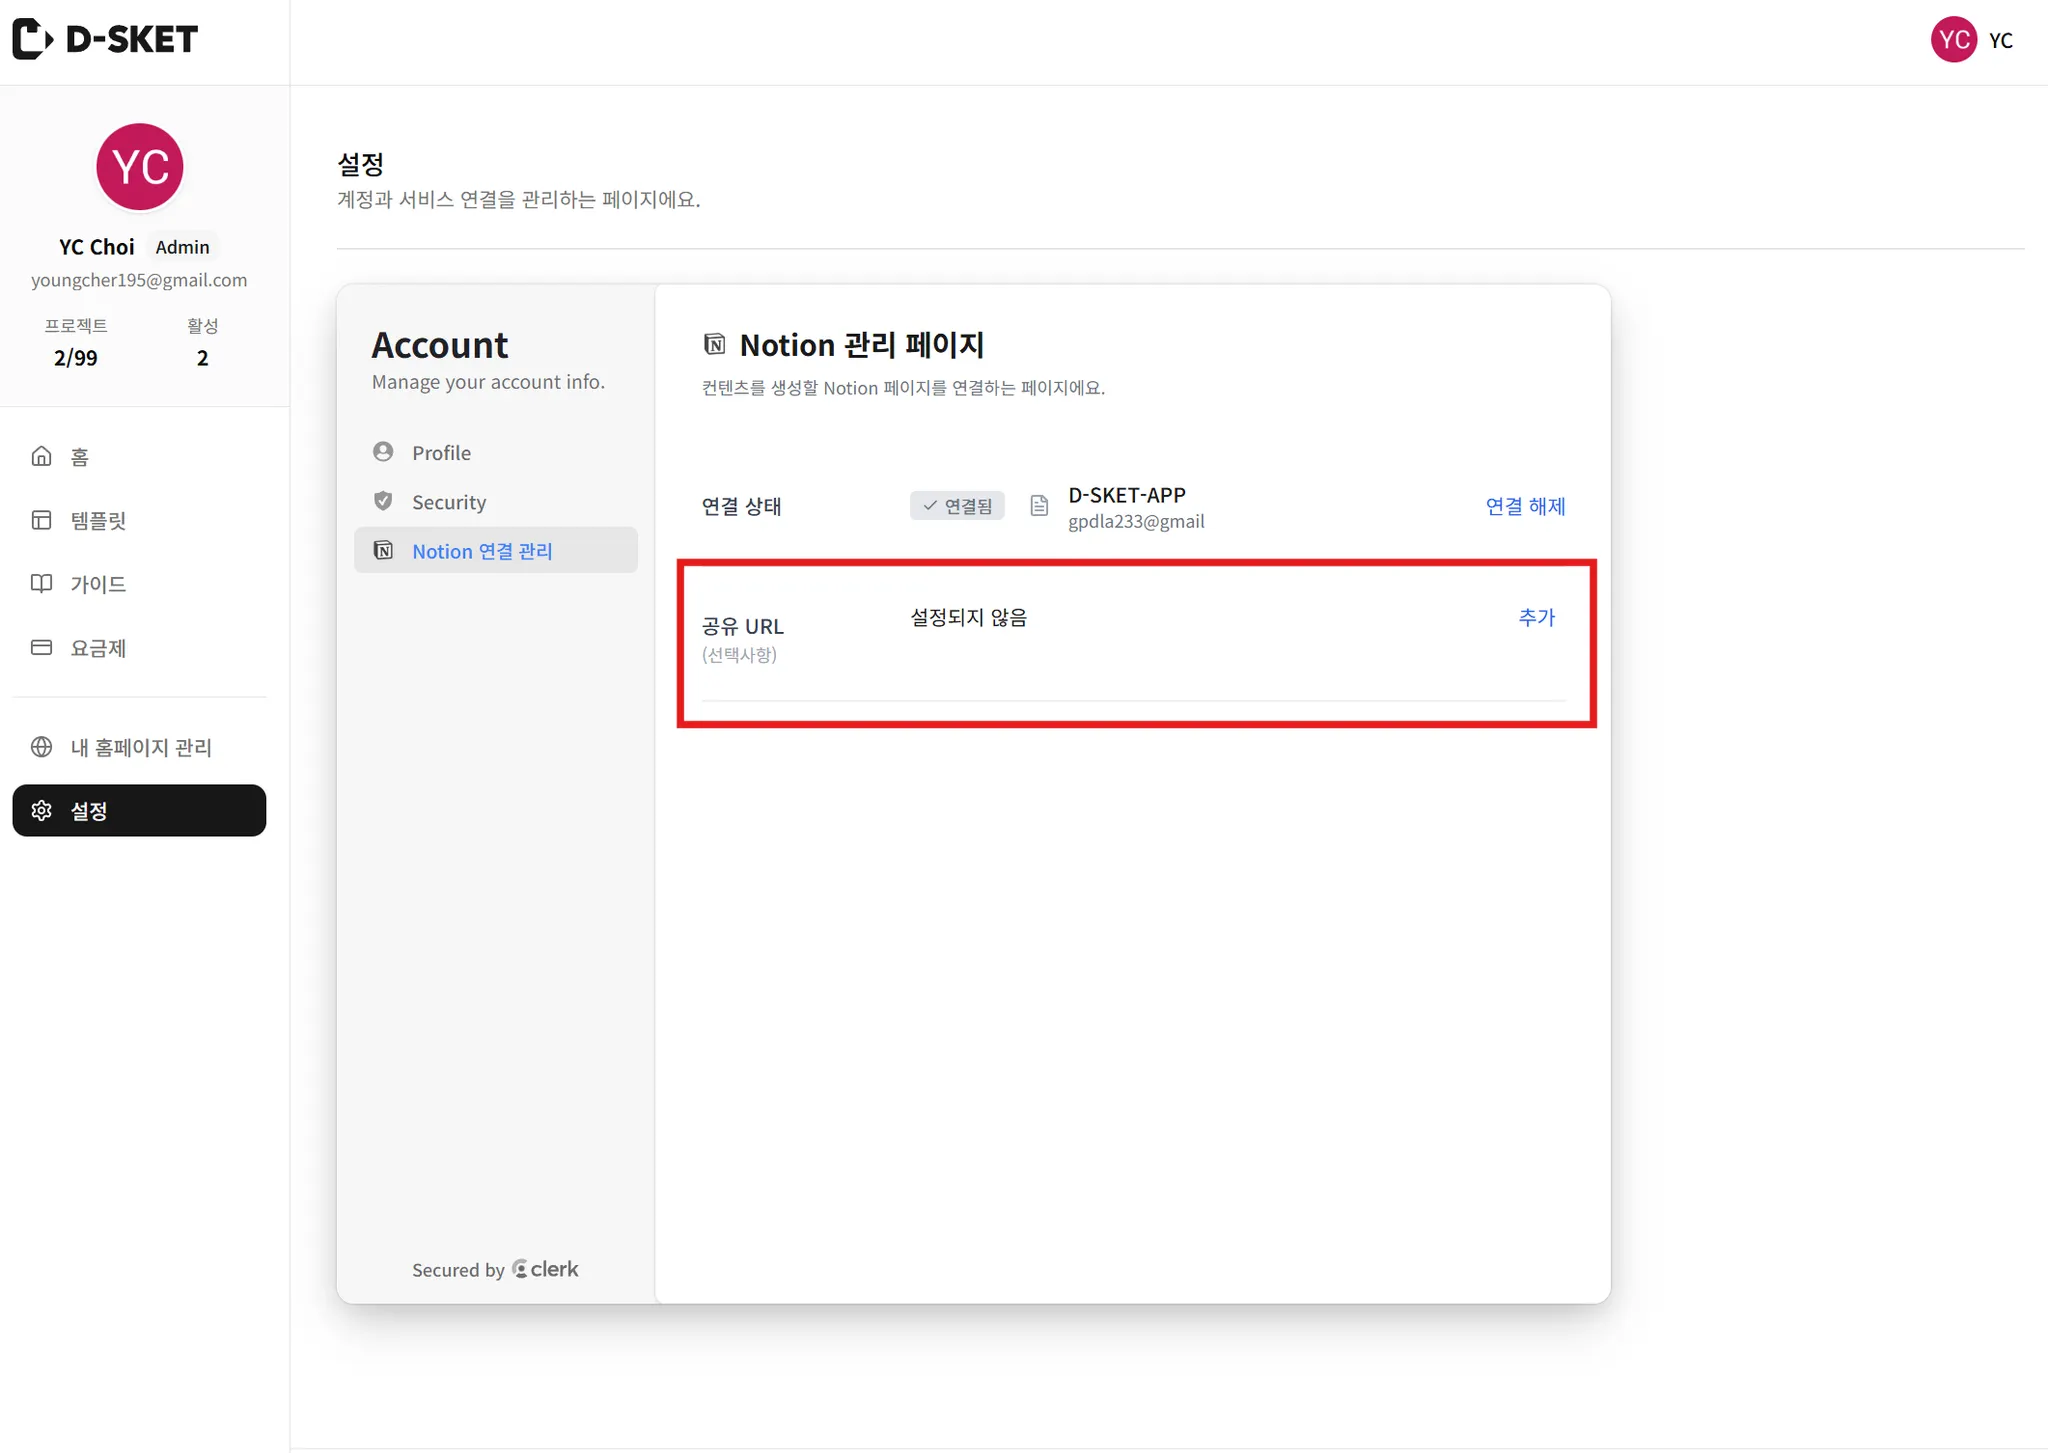Open the clerk link in Secured by footer
This screenshot has height=1453, width=2048.
[x=545, y=1269]
